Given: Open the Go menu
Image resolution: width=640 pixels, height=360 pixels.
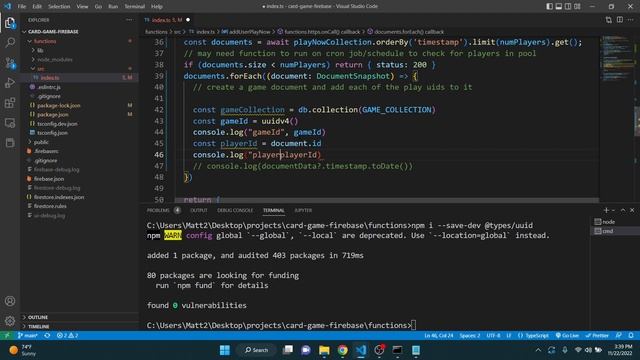Looking at the screenshot, I should point(98,7).
